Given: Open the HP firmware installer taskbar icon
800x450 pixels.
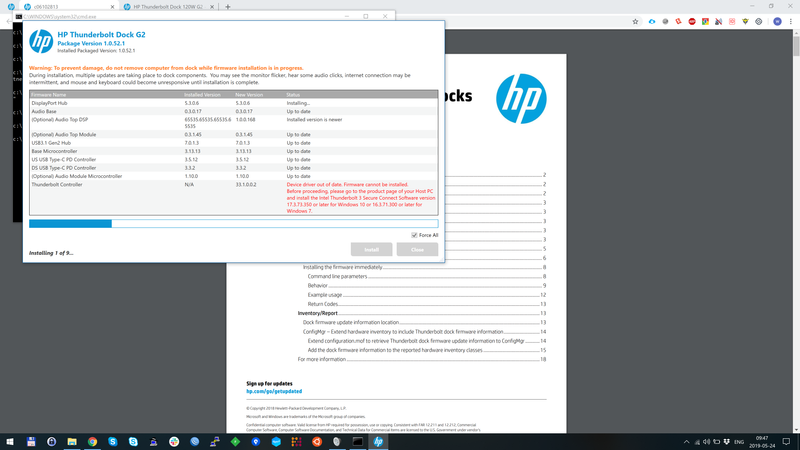Looking at the screenshot, I should [x=378, y=441].
